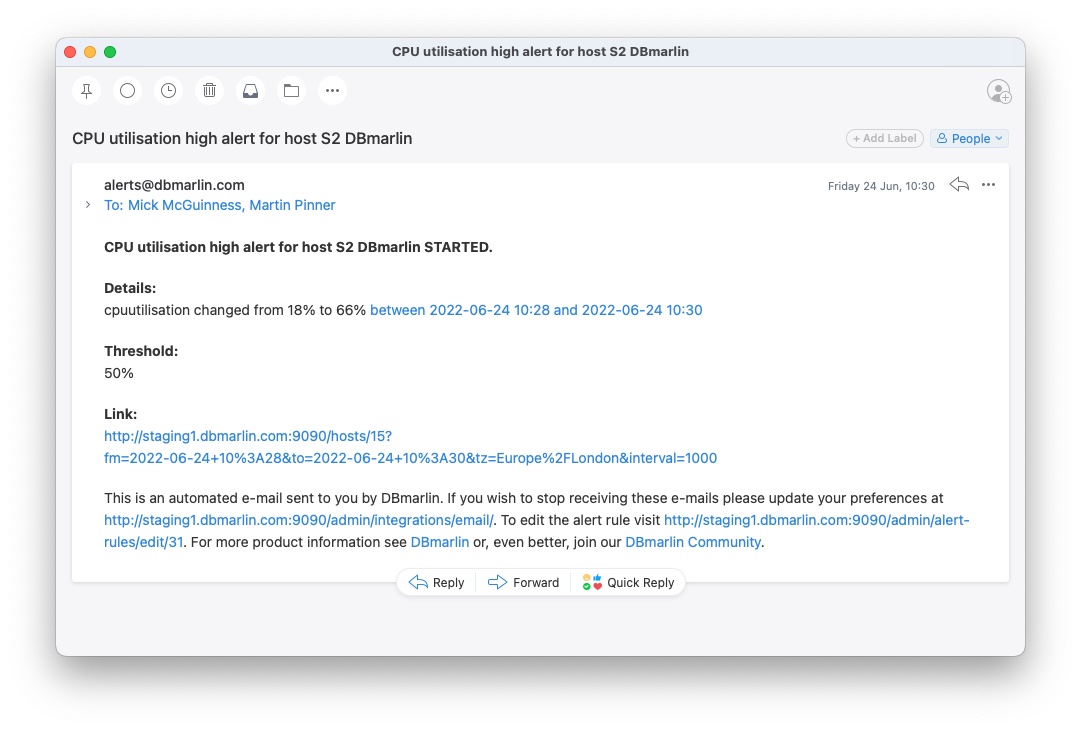This screenshot has width=1081, height=730.
Task: Expand recipient details with the chevron
Action: pyautogui.click(x=88, y=205)
